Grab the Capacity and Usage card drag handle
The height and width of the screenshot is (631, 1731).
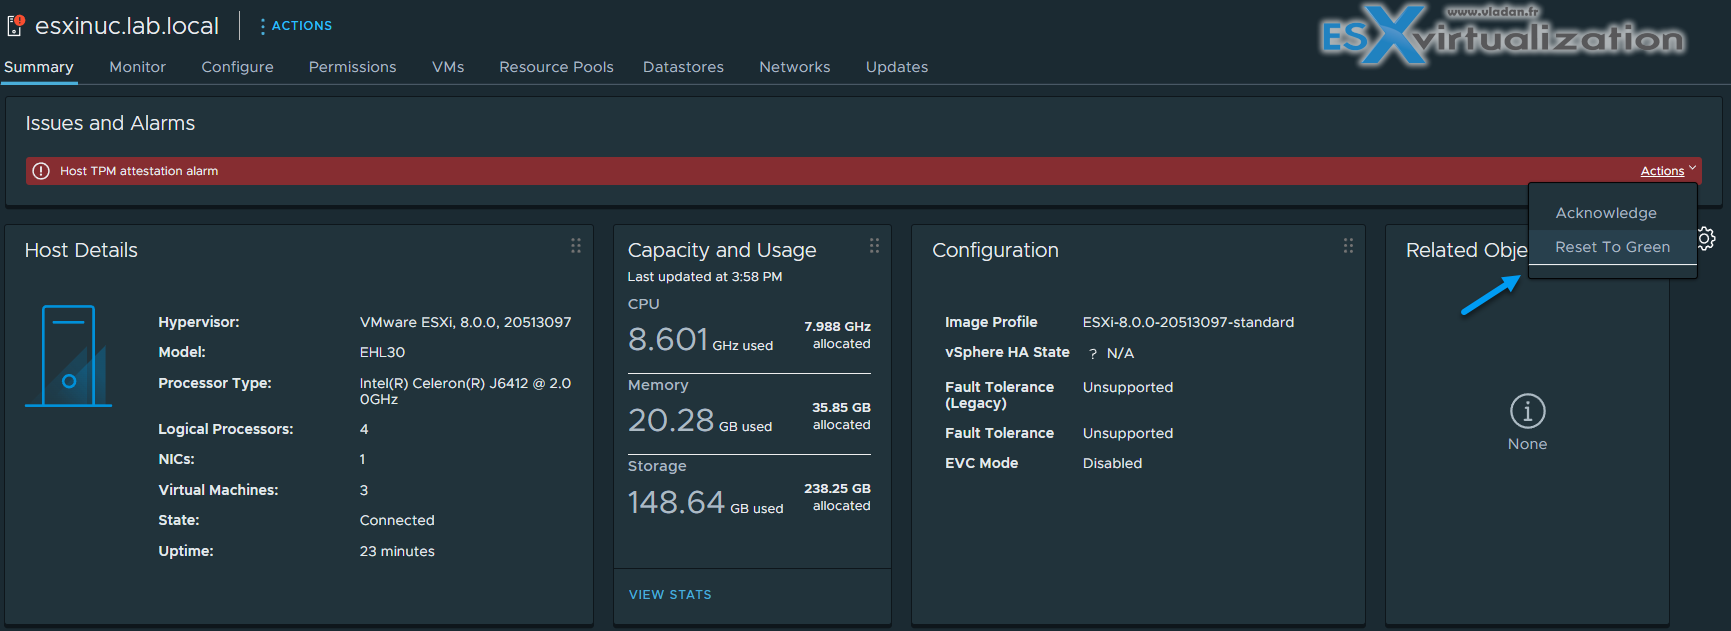pos(874,246)
